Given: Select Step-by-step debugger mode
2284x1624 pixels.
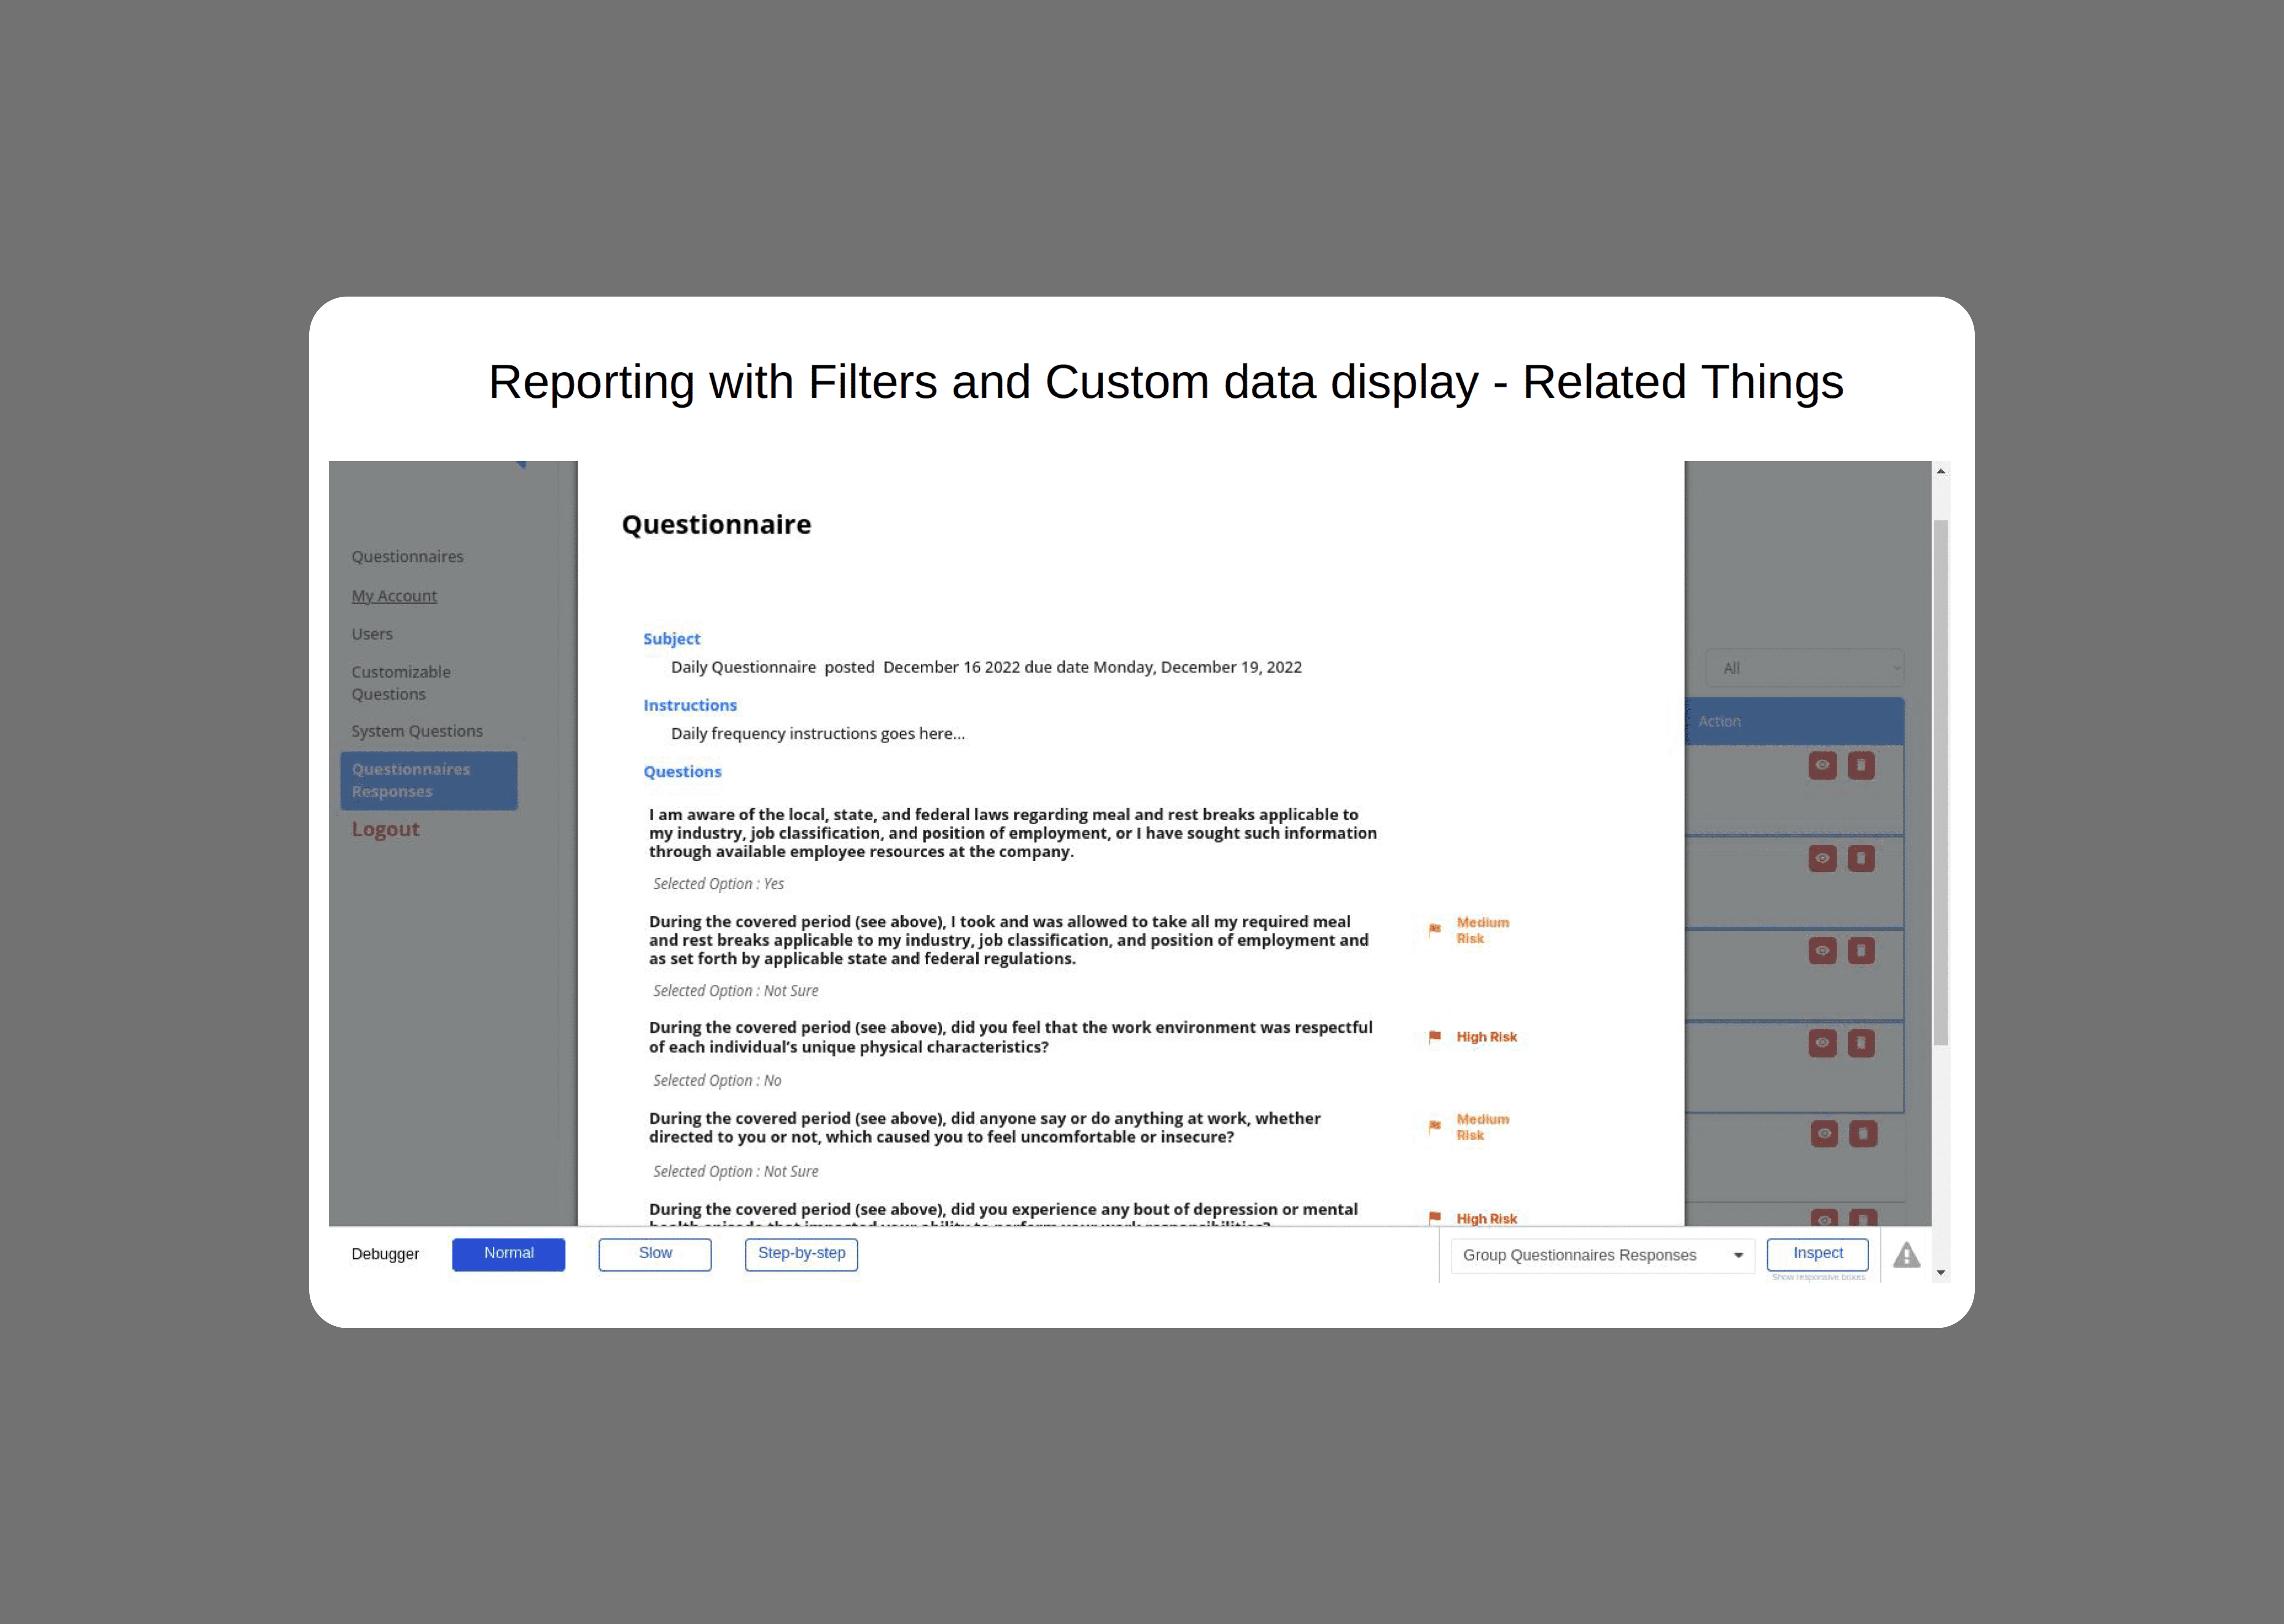Looking at the screenshot, I should [x=801, y=1254].
